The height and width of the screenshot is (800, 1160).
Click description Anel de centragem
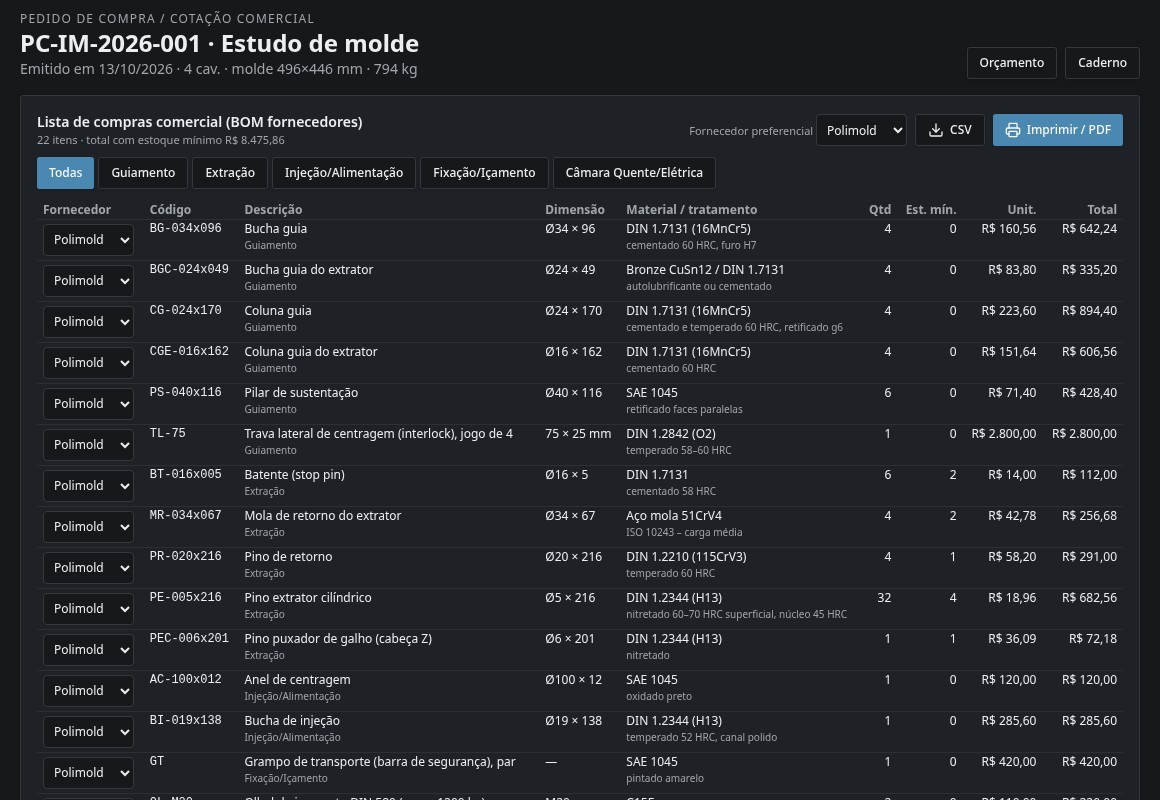tap(297, 679)
